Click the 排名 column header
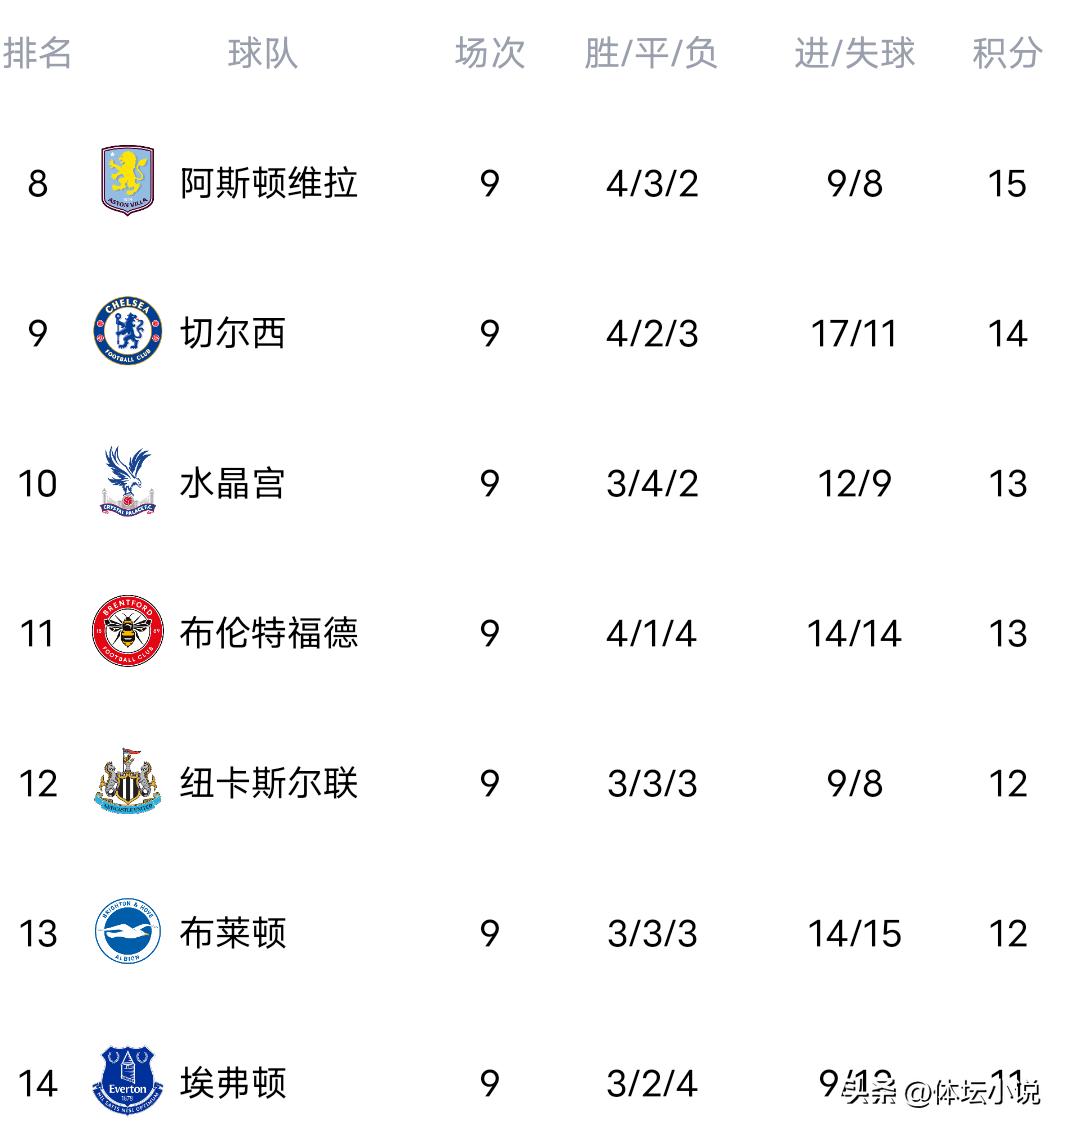Screen dimensions: 1065x1130 tap(38, 53)
